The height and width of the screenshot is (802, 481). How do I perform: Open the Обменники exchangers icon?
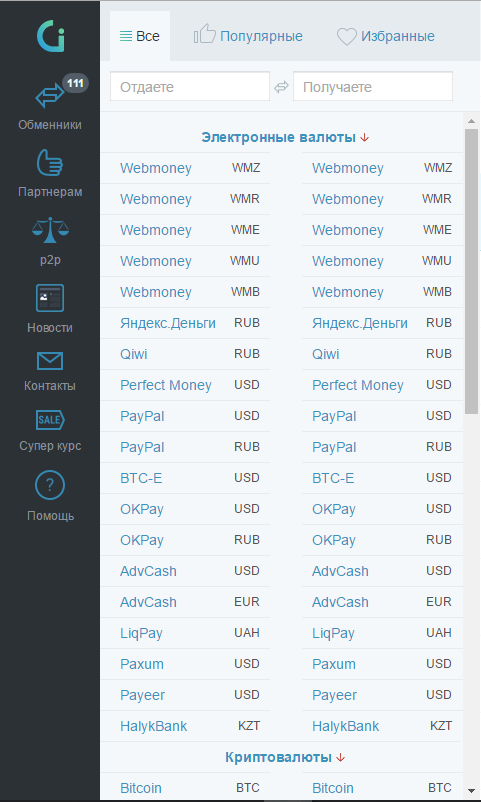point(50,96)
